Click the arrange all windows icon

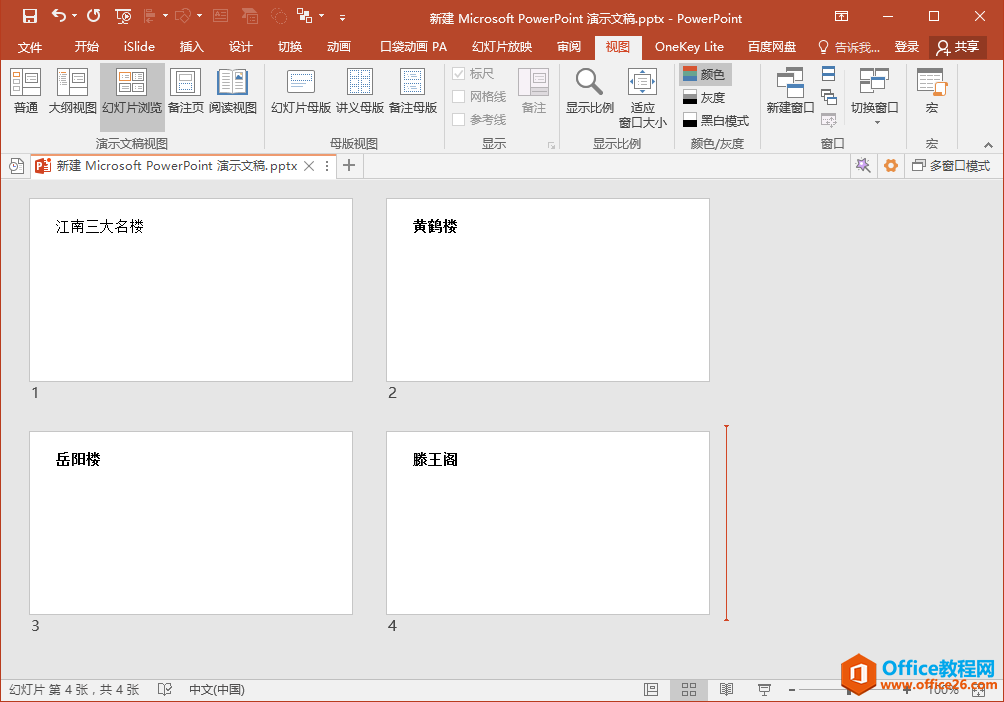829,74
